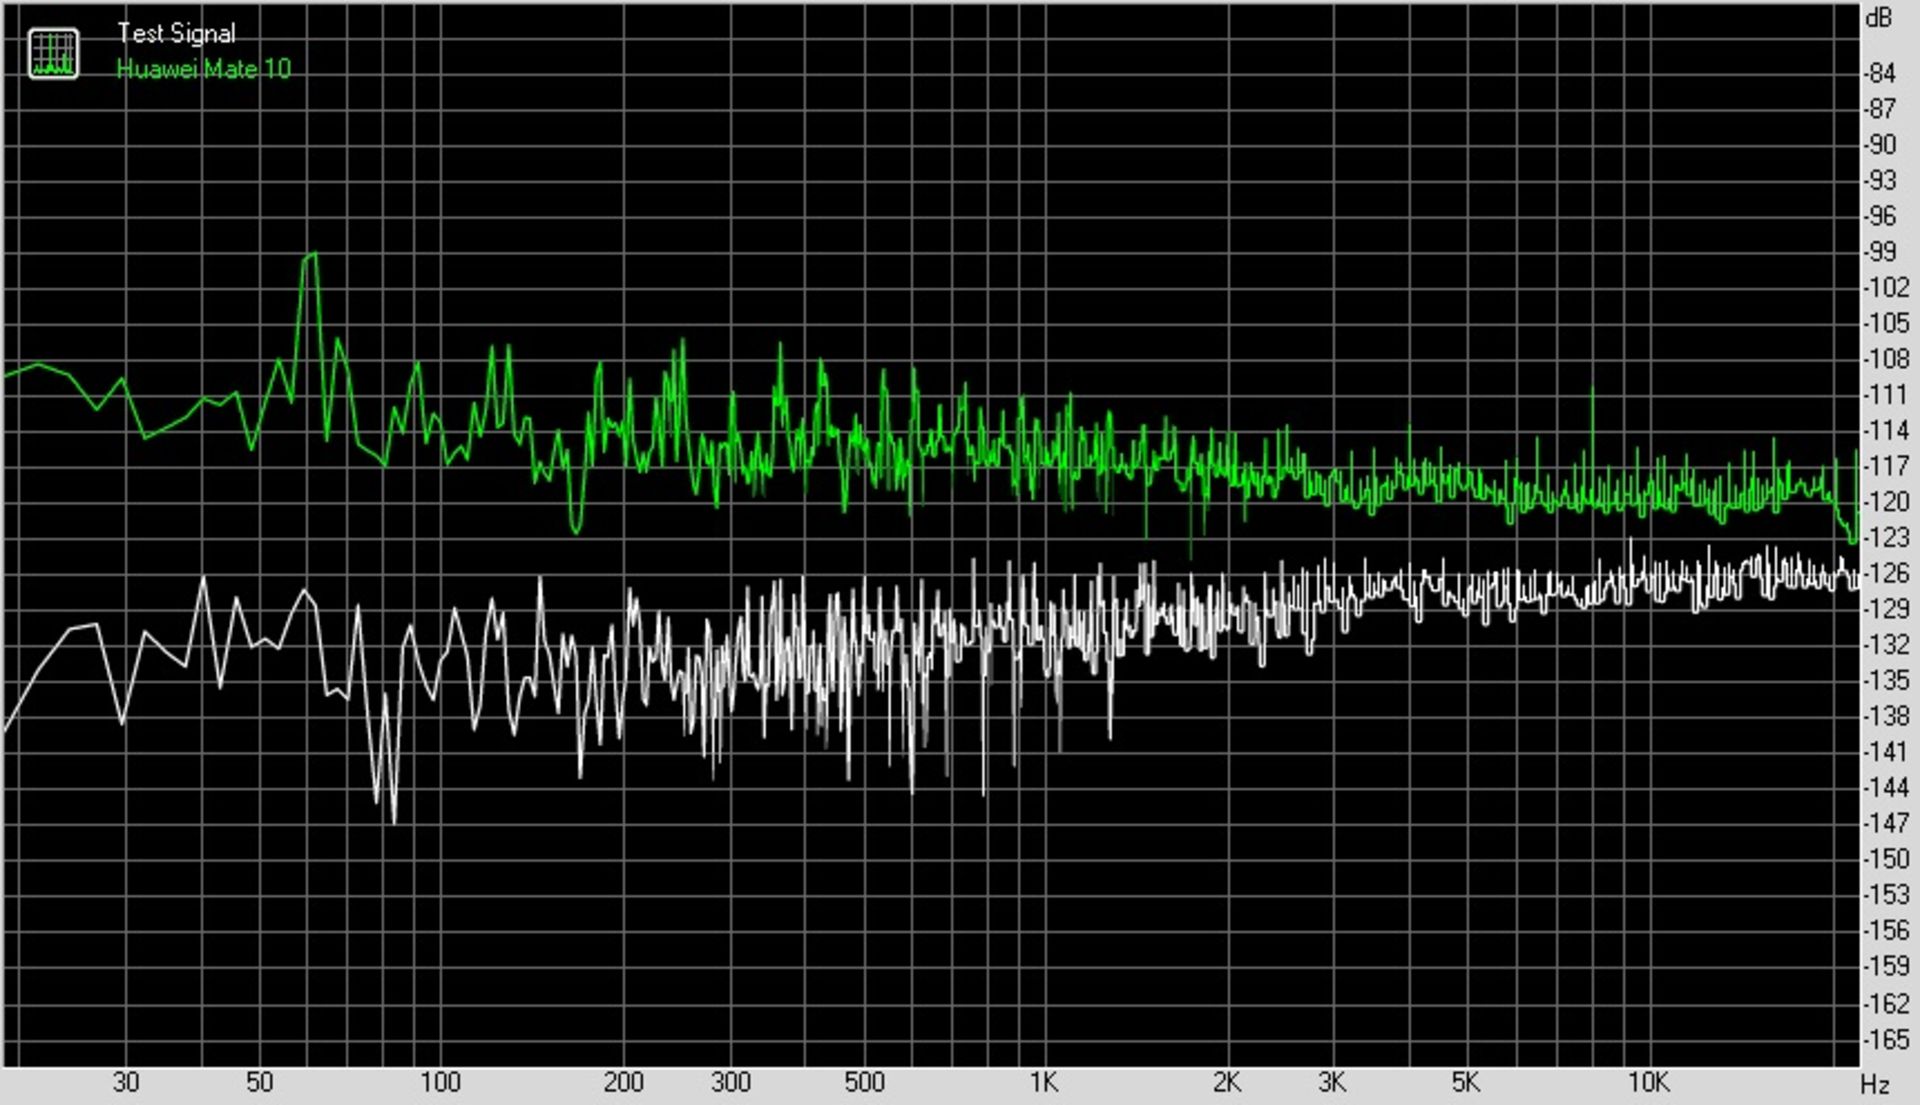Click the 5K frequency axis label
The width and height of the screenshot is (1920, 1105).
(1465, 1082)
